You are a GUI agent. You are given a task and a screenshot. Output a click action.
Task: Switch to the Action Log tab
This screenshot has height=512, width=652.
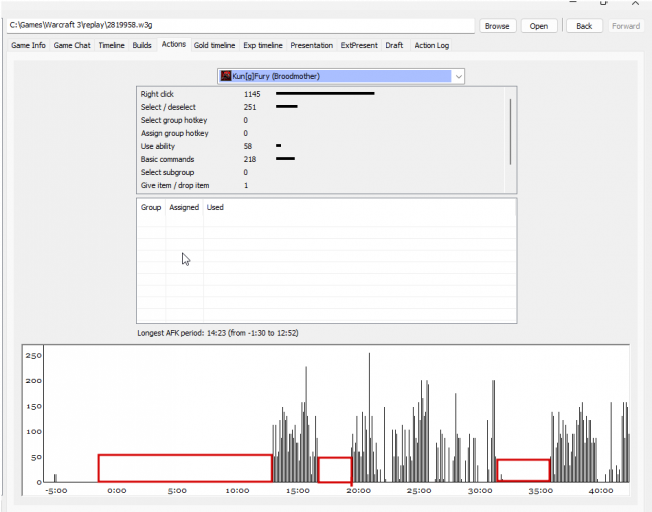pyautogui.click(x=432, y=45)
